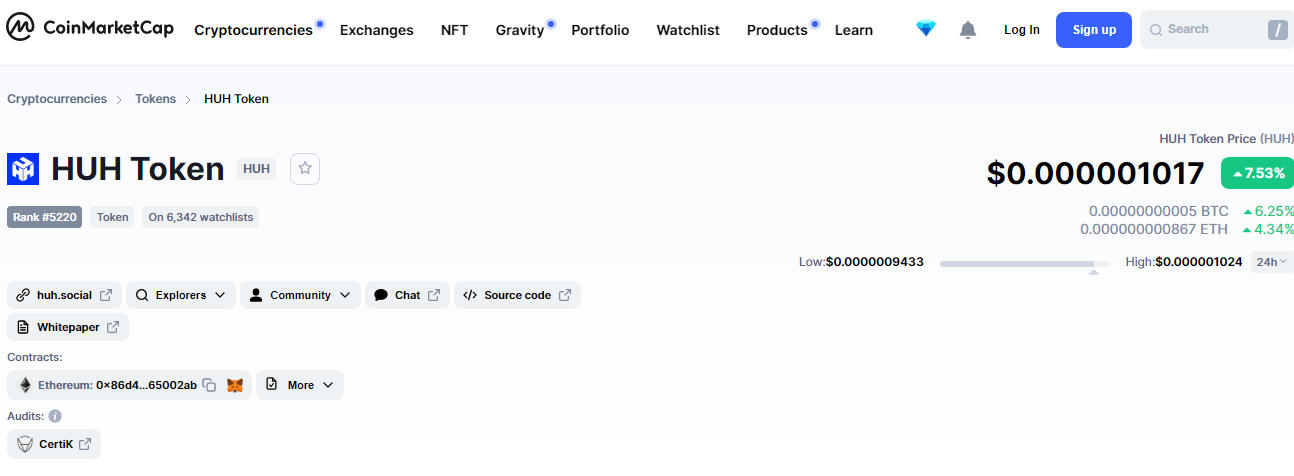Expand the Community dropdown

pos(300,295)
